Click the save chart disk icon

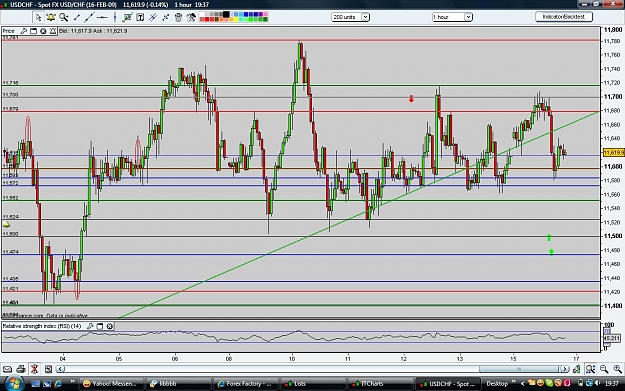48,369
